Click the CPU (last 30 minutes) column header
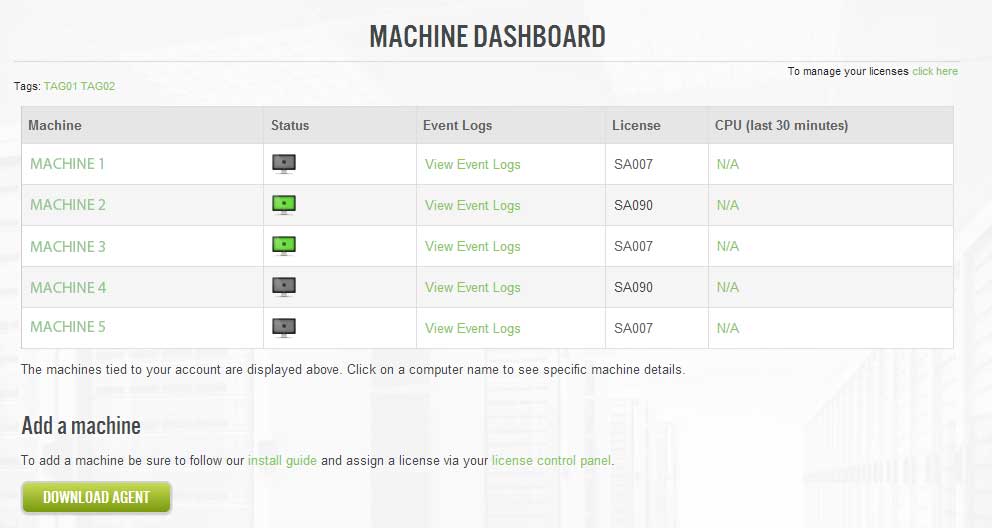992x528 pixels. click(781, 125)
